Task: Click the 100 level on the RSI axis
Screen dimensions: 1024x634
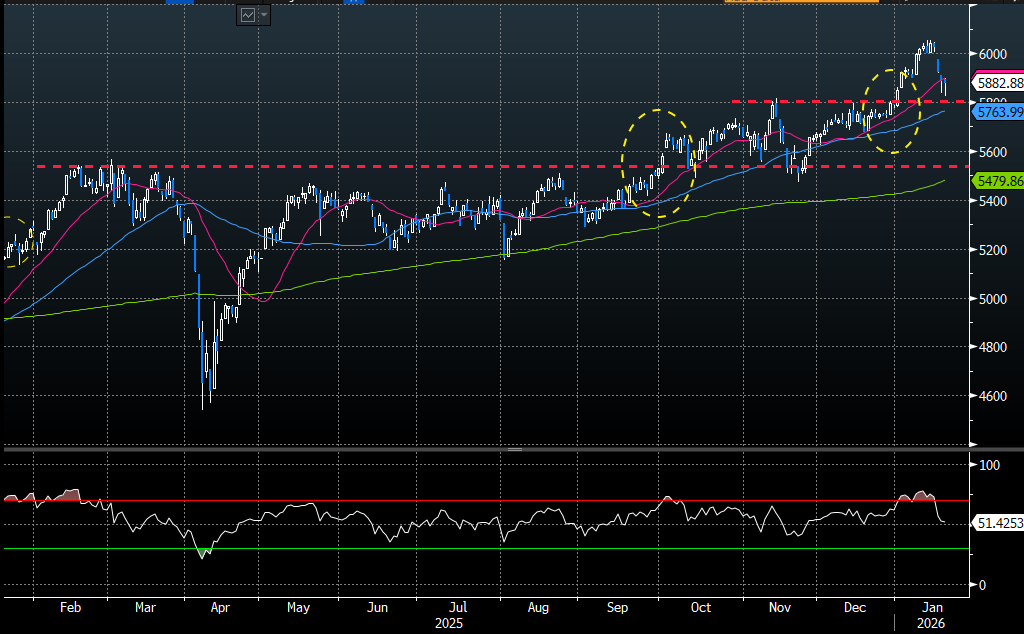Action: 990,466
